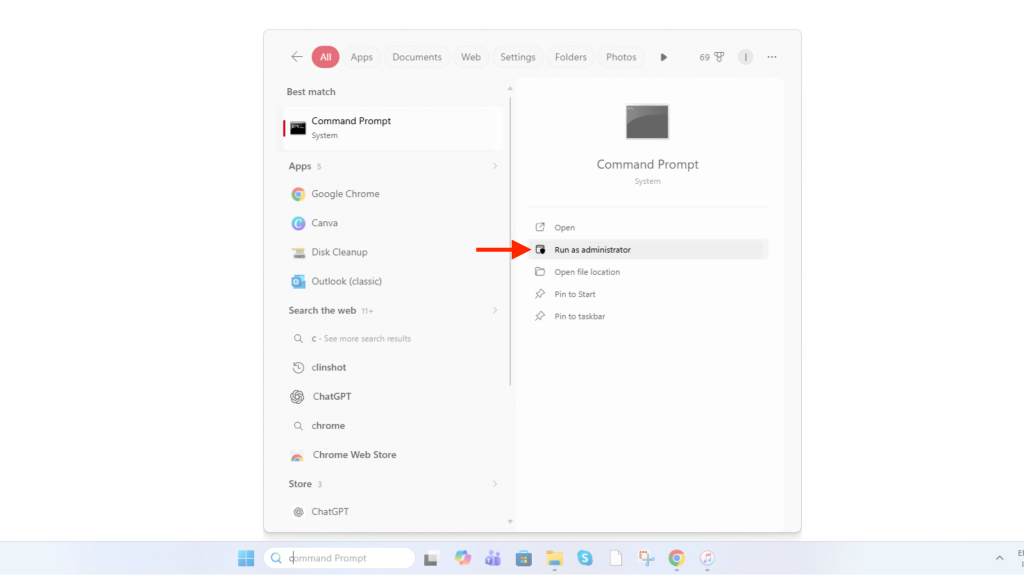Switch to the Apps filter tab
Screen dimensions: 1024x576
tap(361, 57)
